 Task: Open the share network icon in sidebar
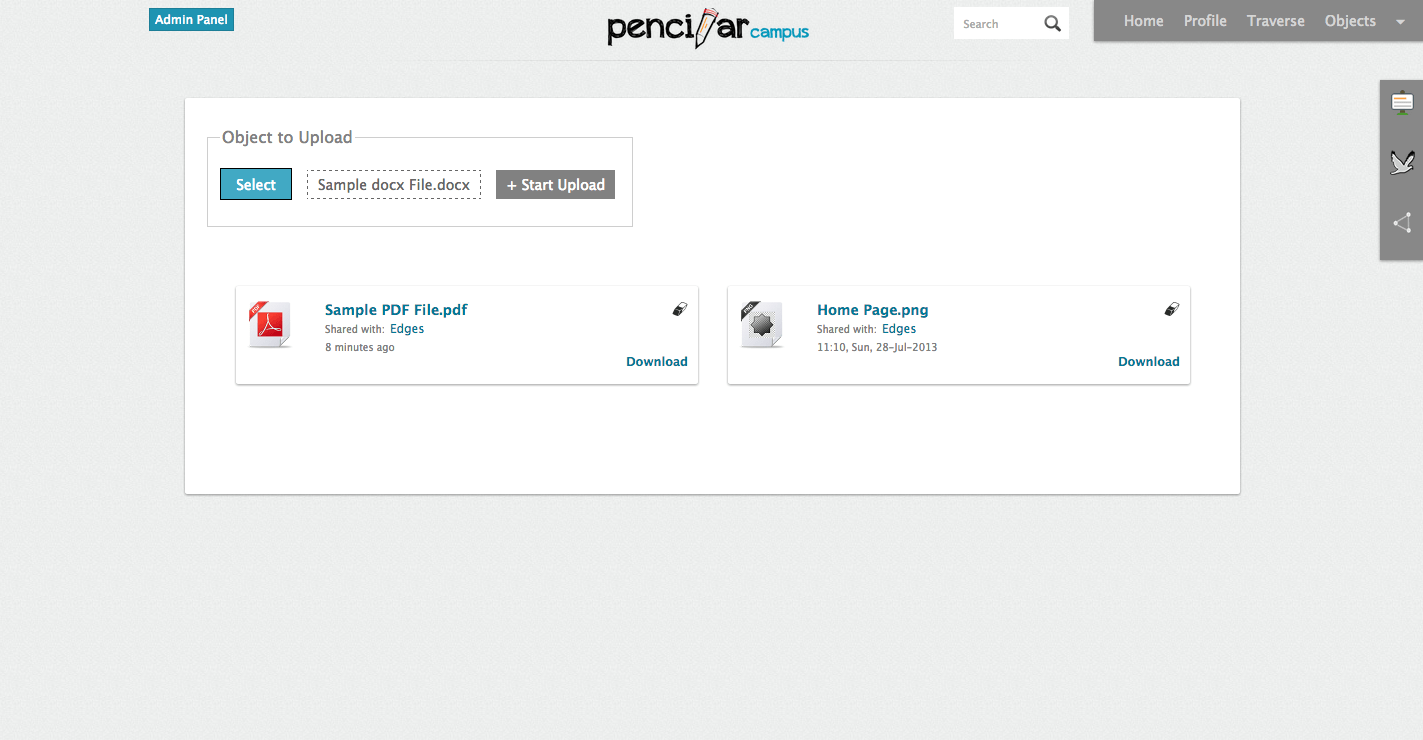(1402, 223)
